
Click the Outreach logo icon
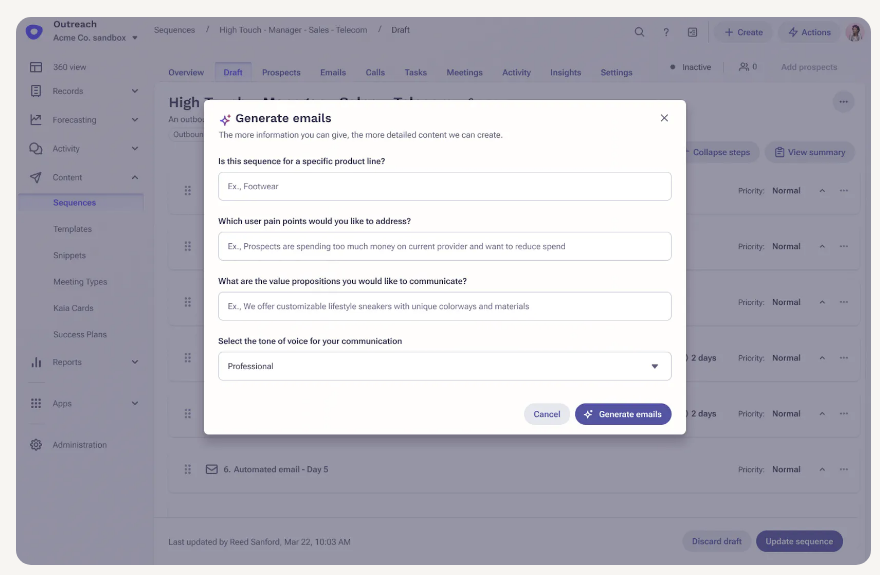point(35,32)
